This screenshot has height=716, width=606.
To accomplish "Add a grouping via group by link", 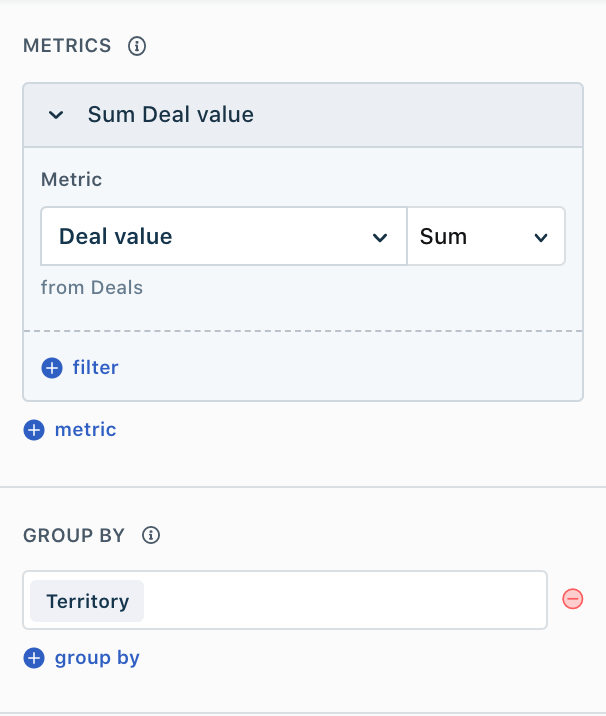I will coord(97,658).
